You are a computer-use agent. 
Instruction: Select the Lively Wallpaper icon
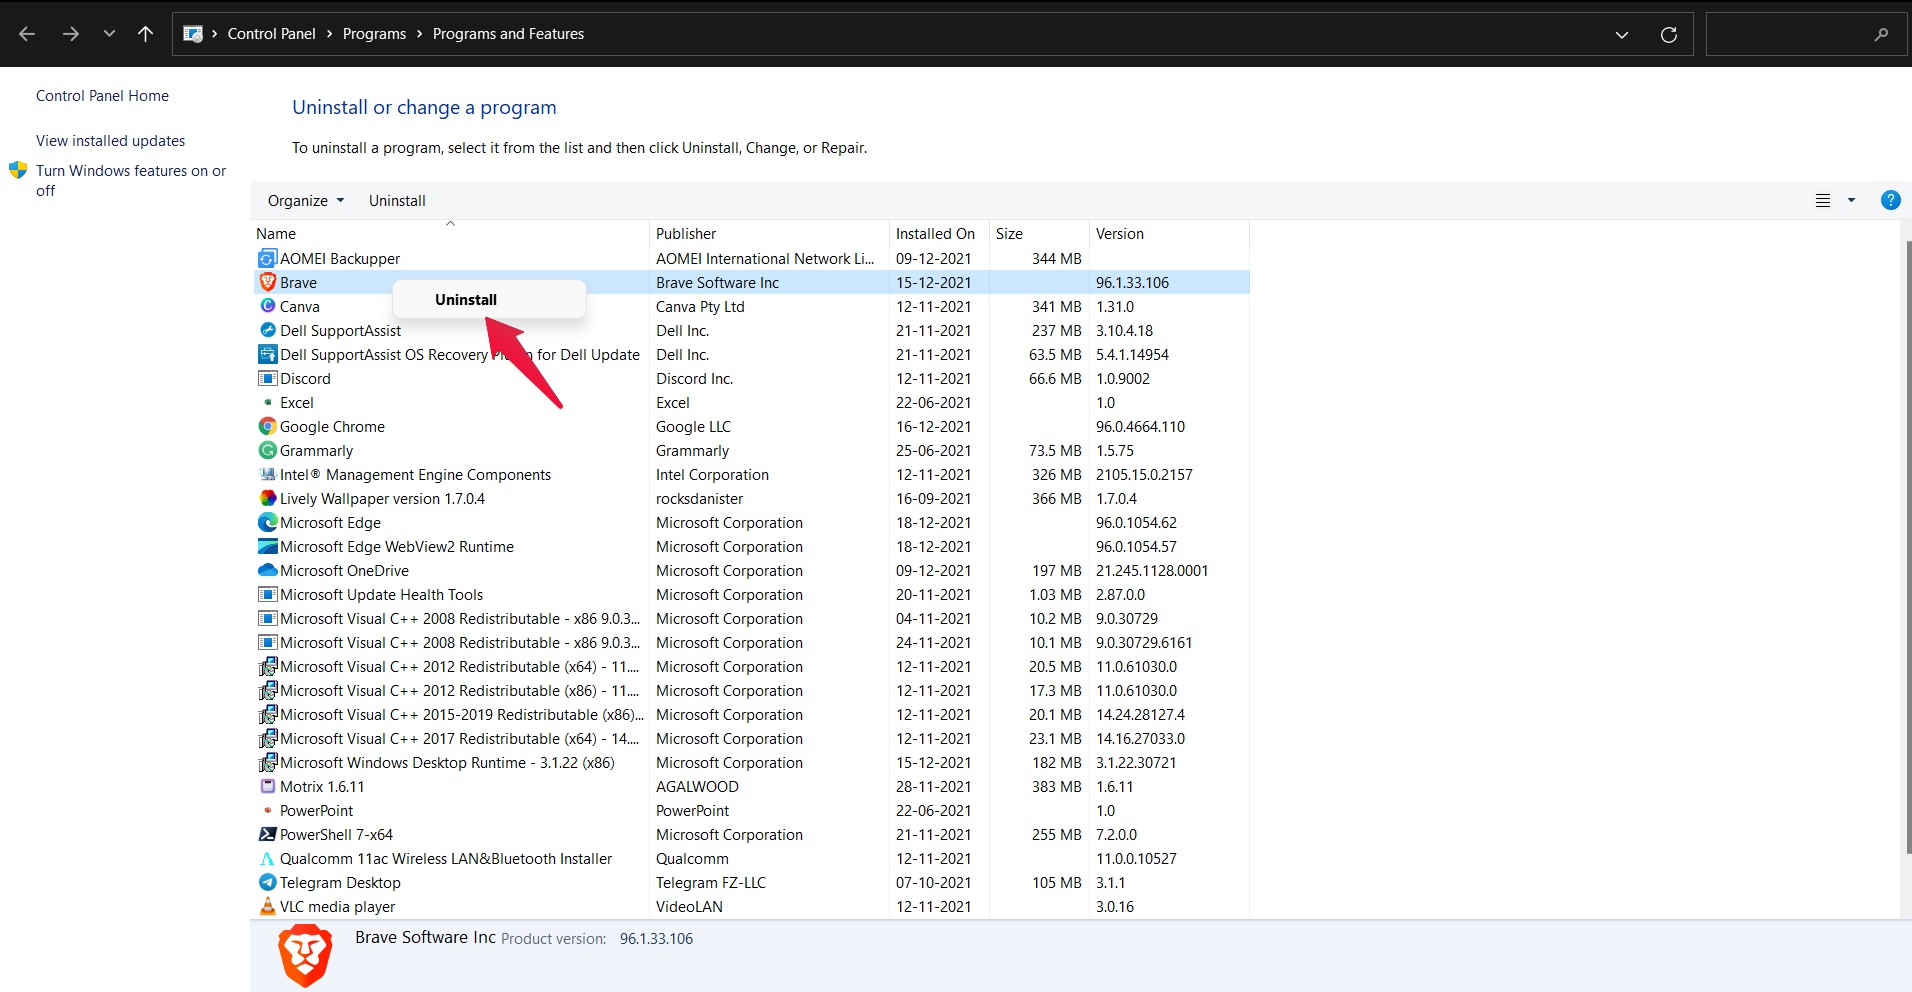click(267, 498)
